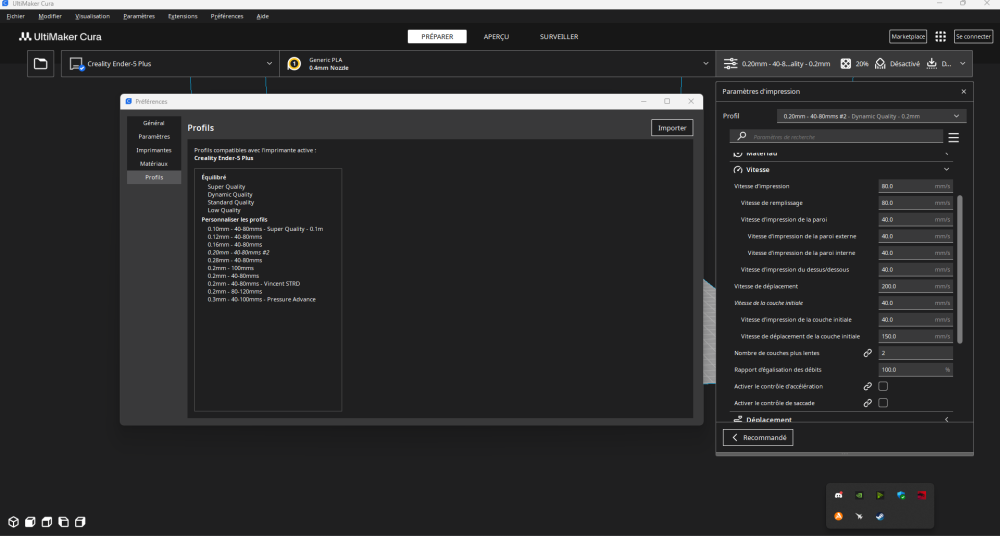Select the Low Quality profile
This screenshot has width=1000, height=536.
[224, 210]
